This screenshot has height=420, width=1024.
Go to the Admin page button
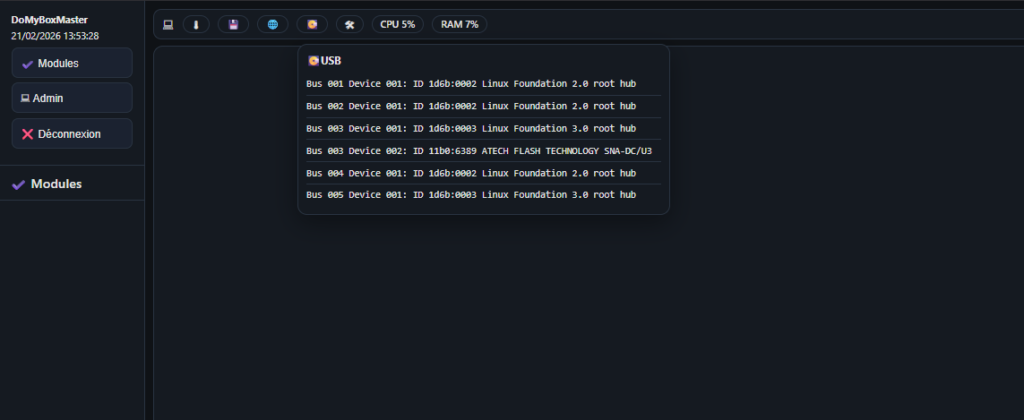[71, 98]
